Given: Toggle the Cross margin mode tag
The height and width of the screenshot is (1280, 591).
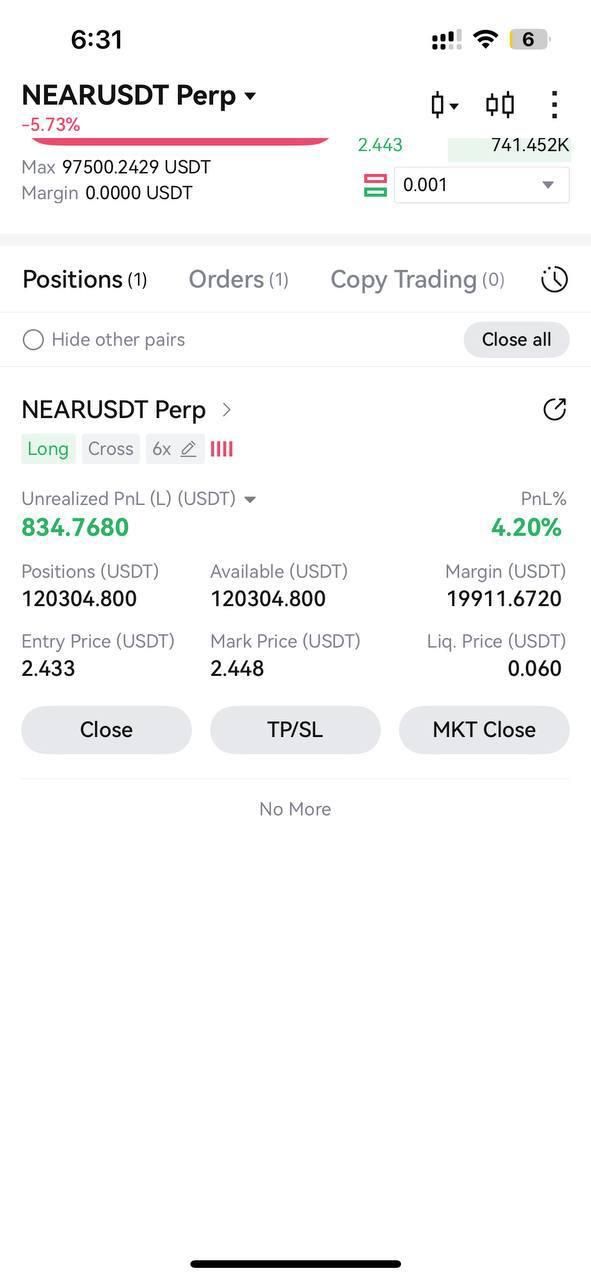Looking at the screenshot, I should click(110, 449).
